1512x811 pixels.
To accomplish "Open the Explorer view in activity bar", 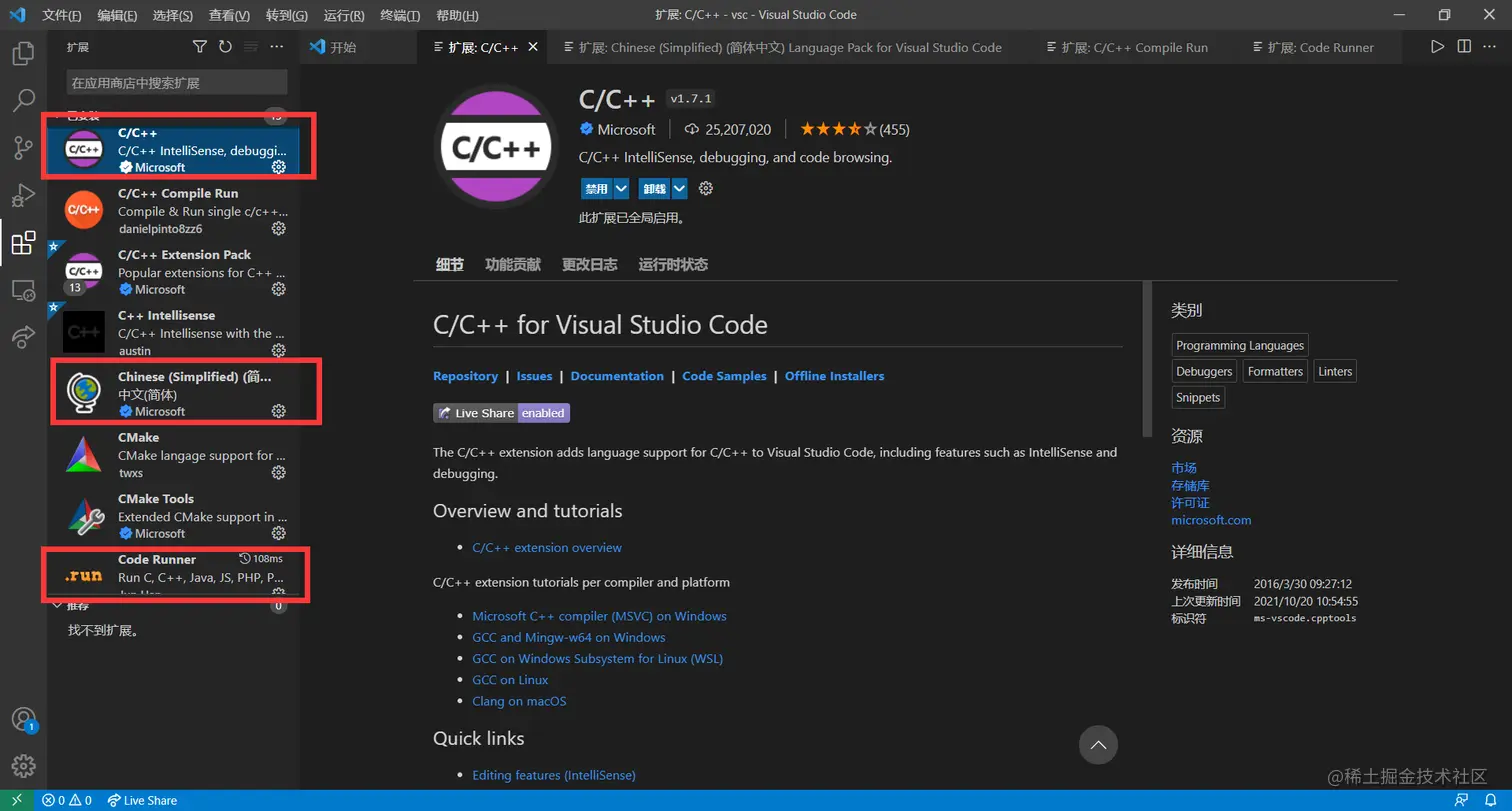I will [x=23, y=54].
